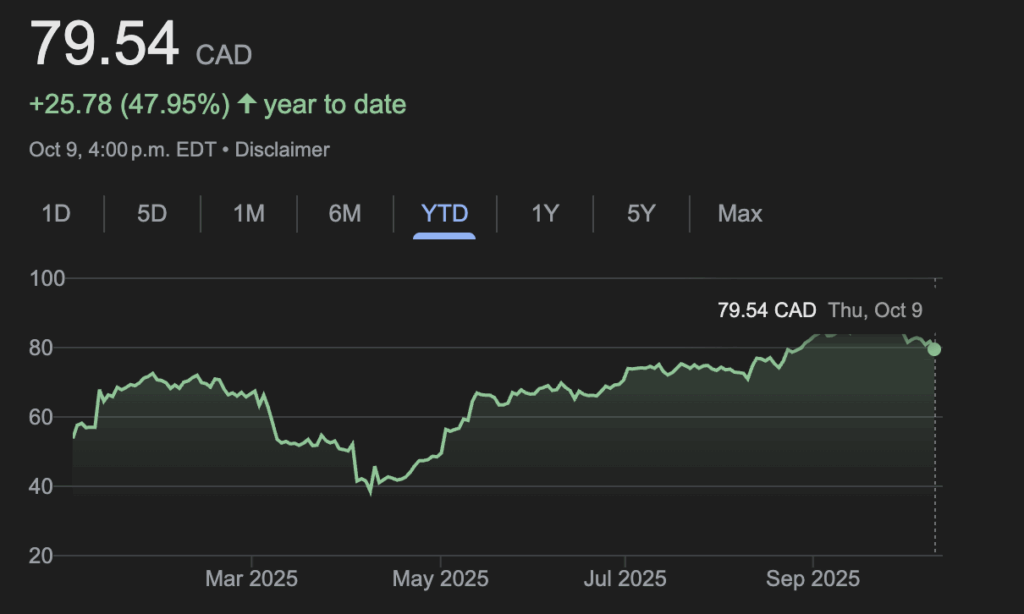Click the +25.78 (47.95%) change text

130,104
